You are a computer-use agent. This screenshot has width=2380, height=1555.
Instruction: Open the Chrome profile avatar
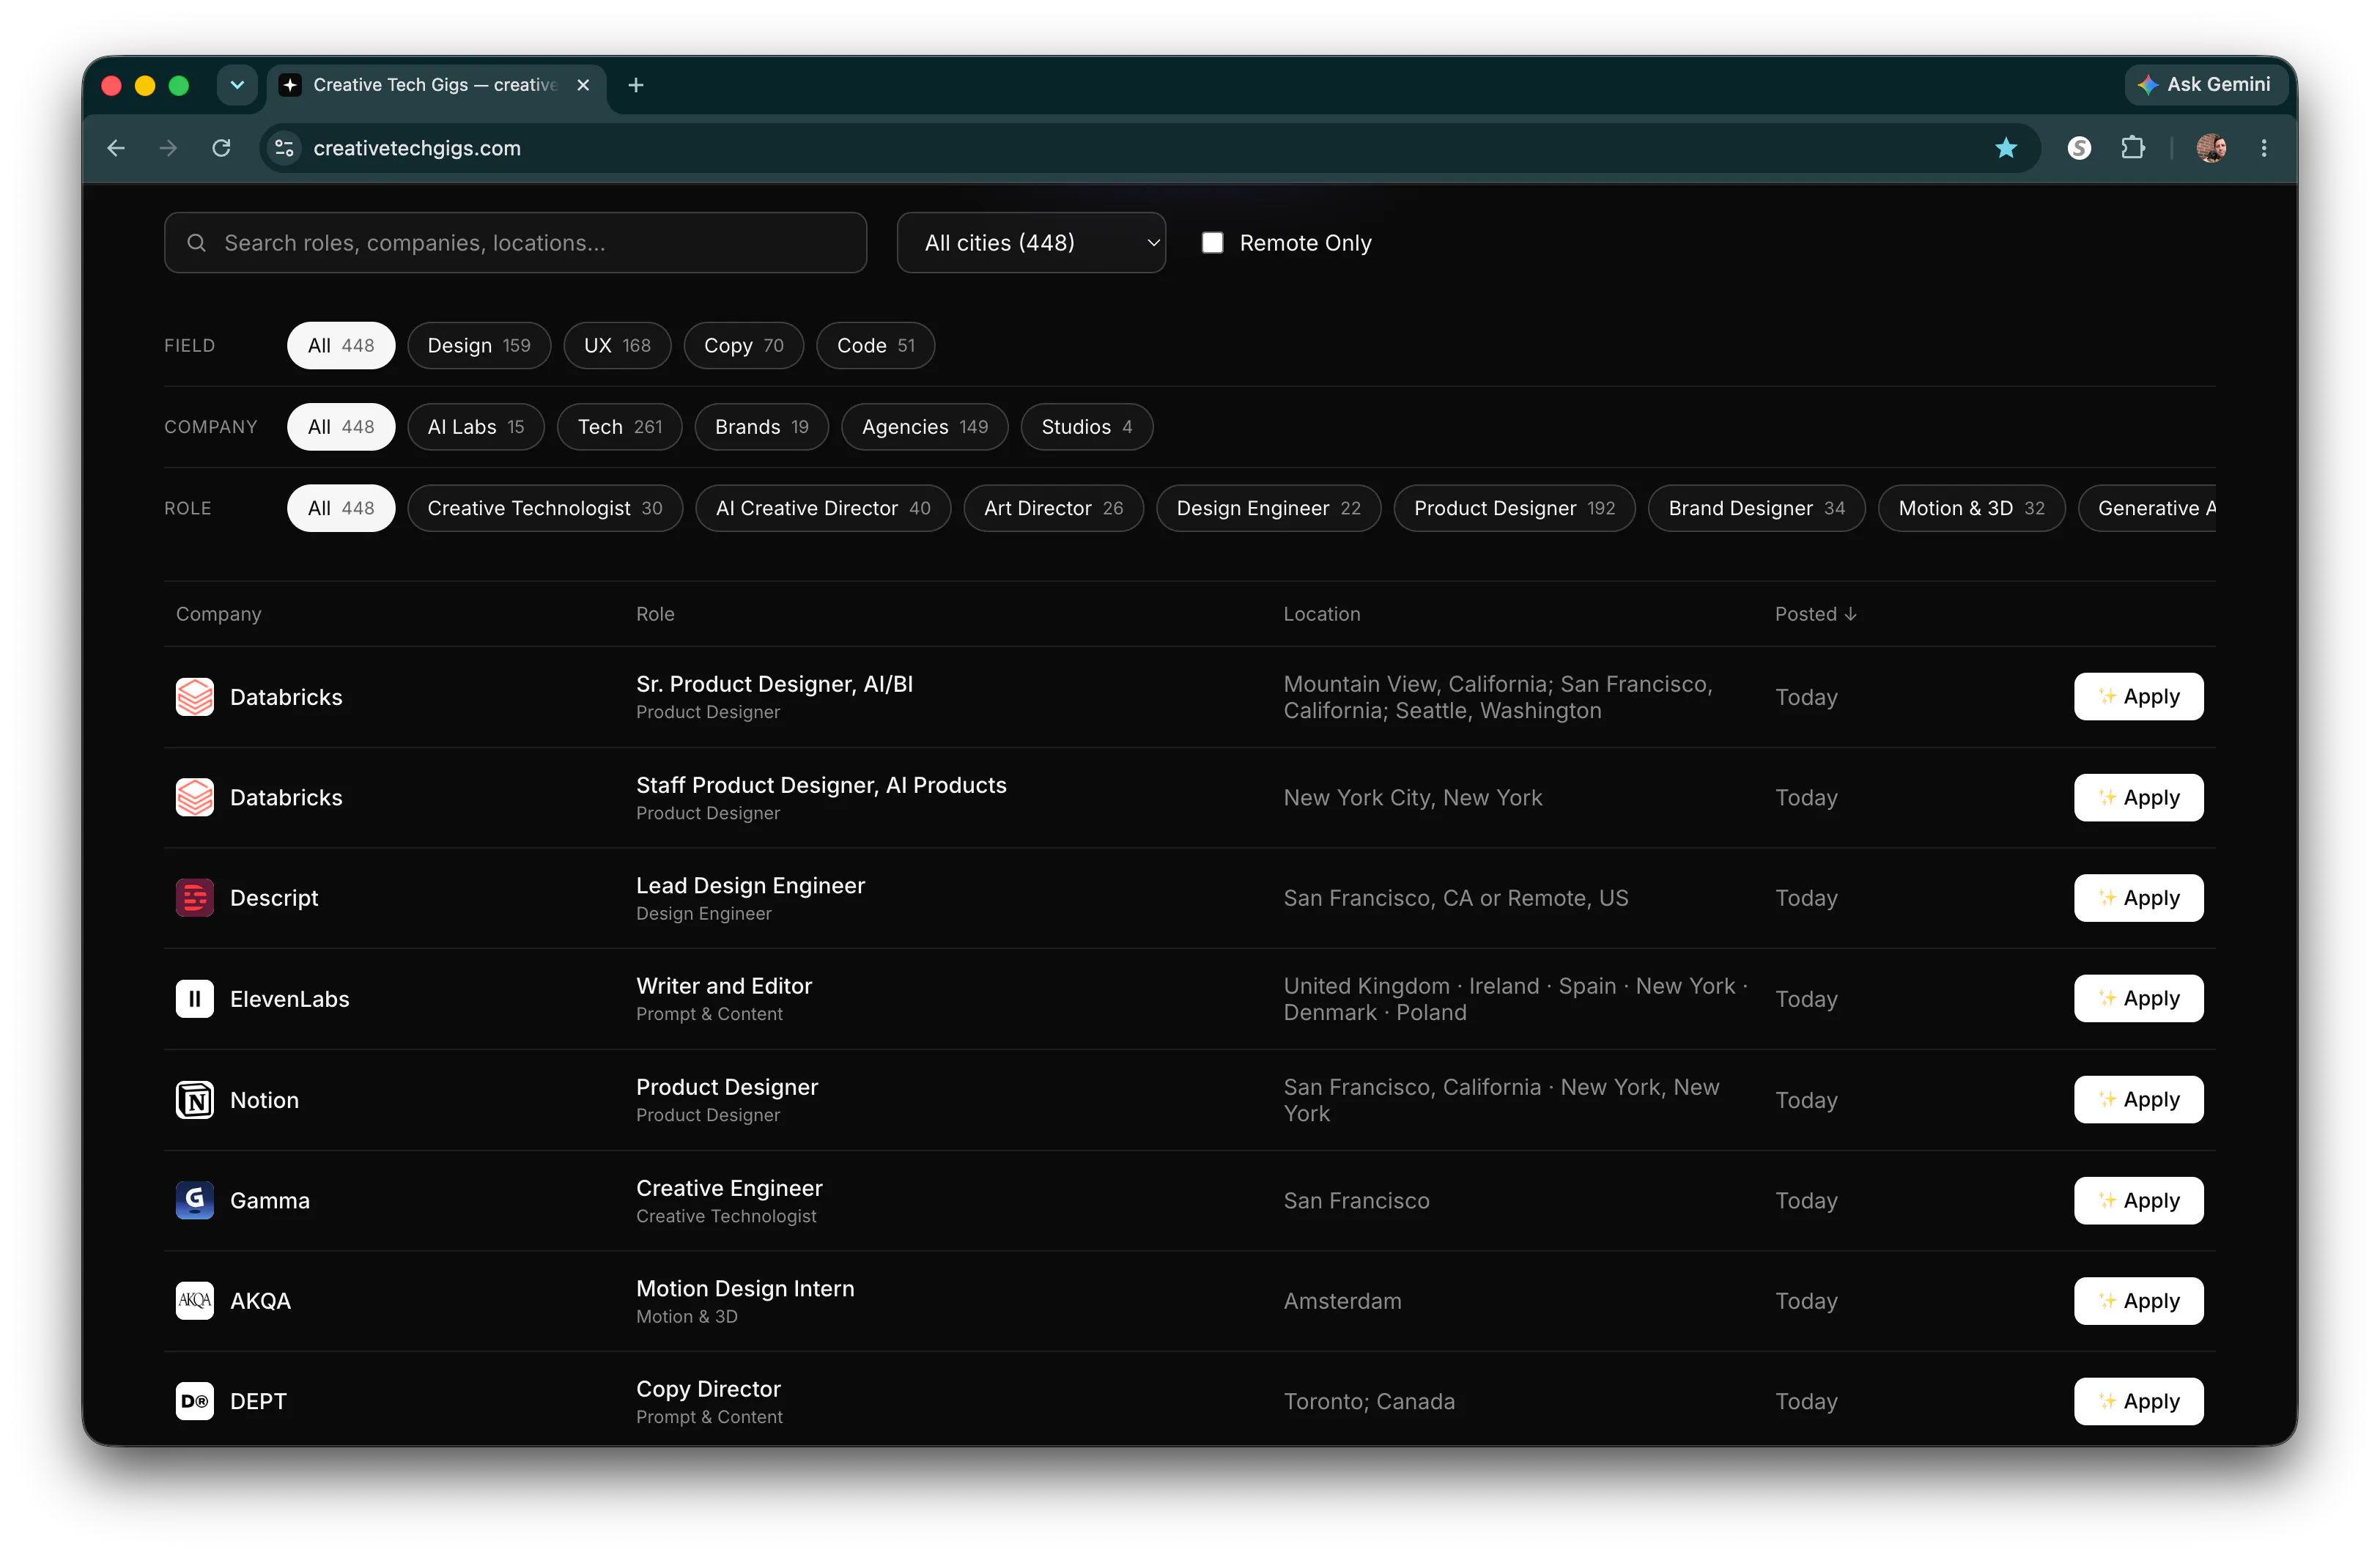click(2211, 148)
